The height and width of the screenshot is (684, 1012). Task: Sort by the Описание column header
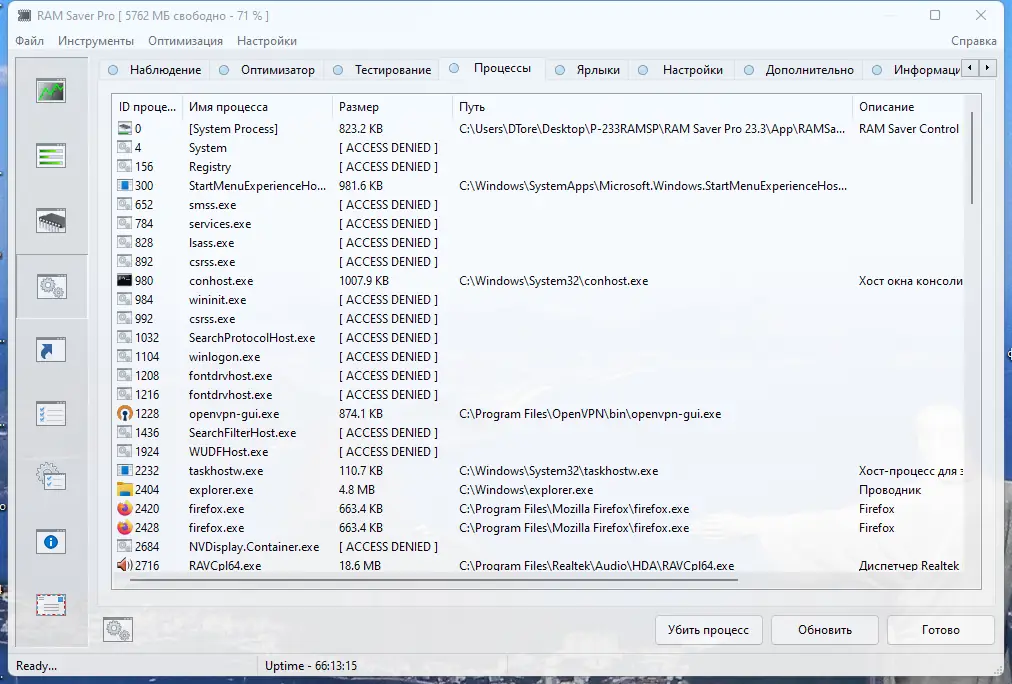point(908,107)
